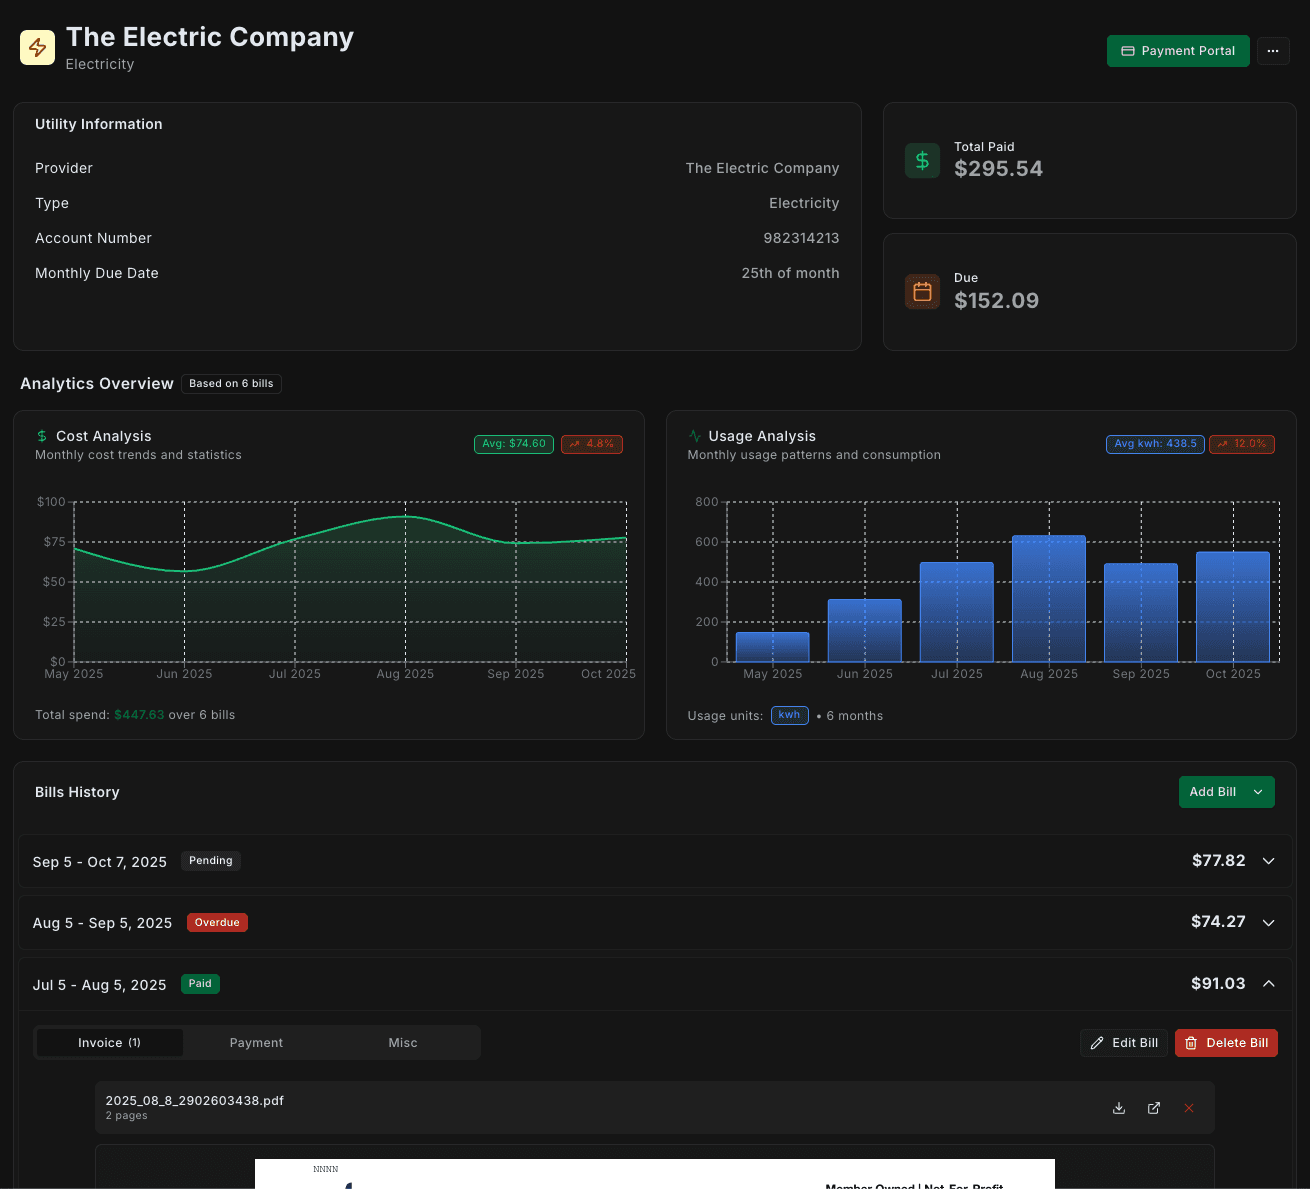Expand the Sep 5 - Oct 7 pending bill
The width and height of the screenshot is (1310, 1189).
click(1268, 861)
